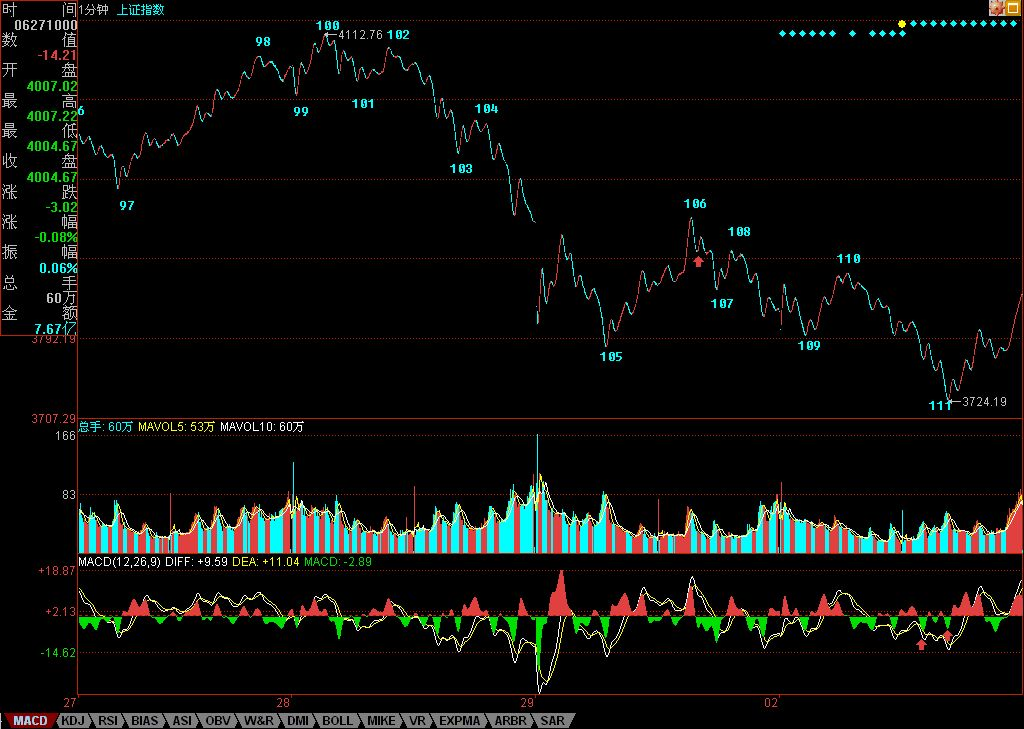
Task: Switch to the EXPMA tab
Action: coord(459,720)
